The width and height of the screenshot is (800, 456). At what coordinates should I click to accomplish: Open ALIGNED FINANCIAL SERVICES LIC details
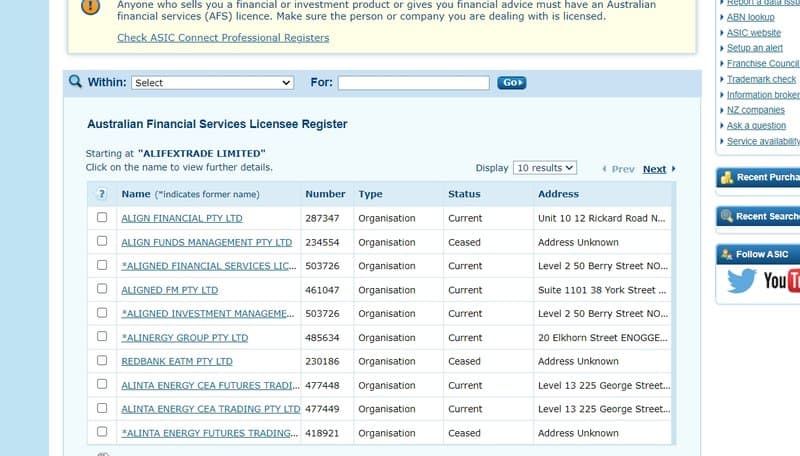pyautogui.click(x=209, y=266)
